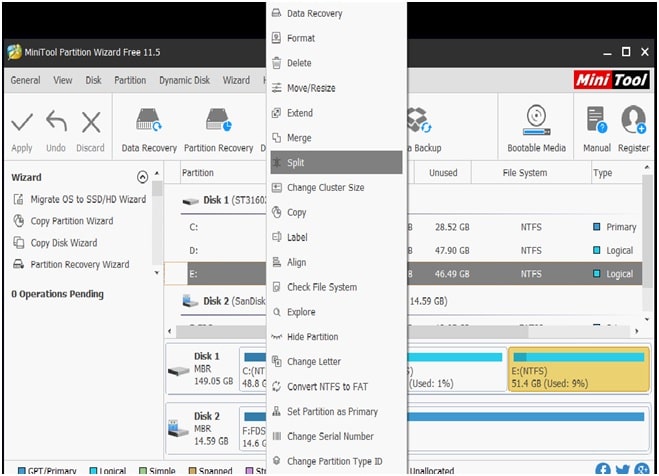Click the Primary type label for C:
The height and width of the screenshot is (476, 659).
[x=621, y=227]
